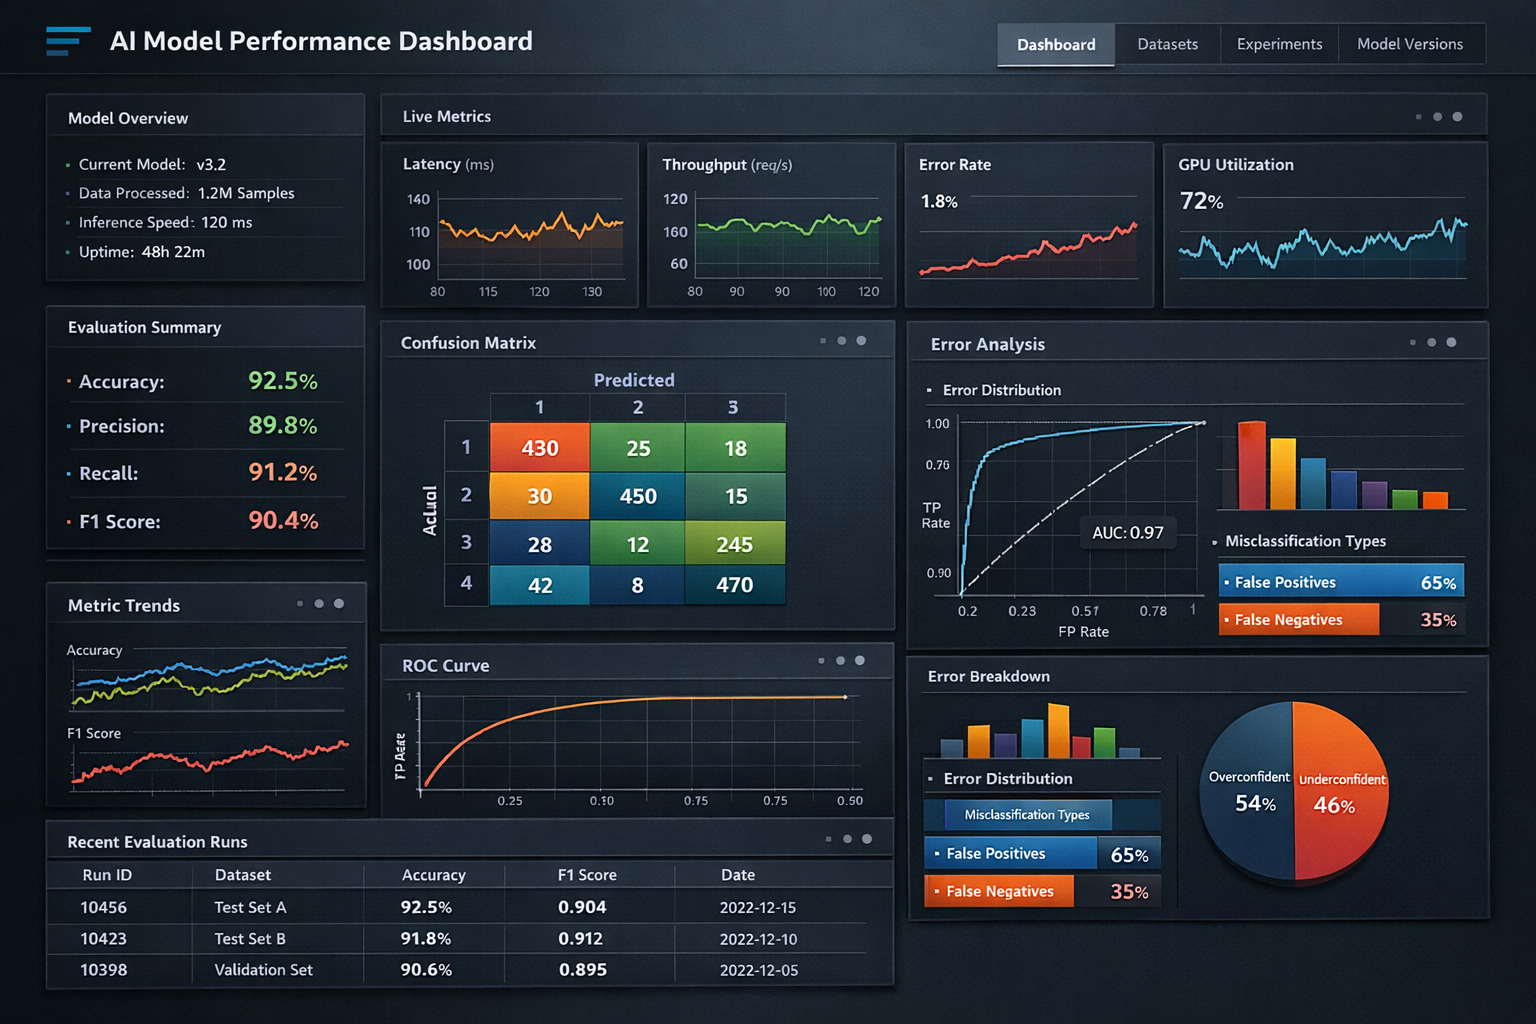Select run 10456 in Recent Evaluation Runs
The width and height of the screenshot is (1536, 1024).
107,907
